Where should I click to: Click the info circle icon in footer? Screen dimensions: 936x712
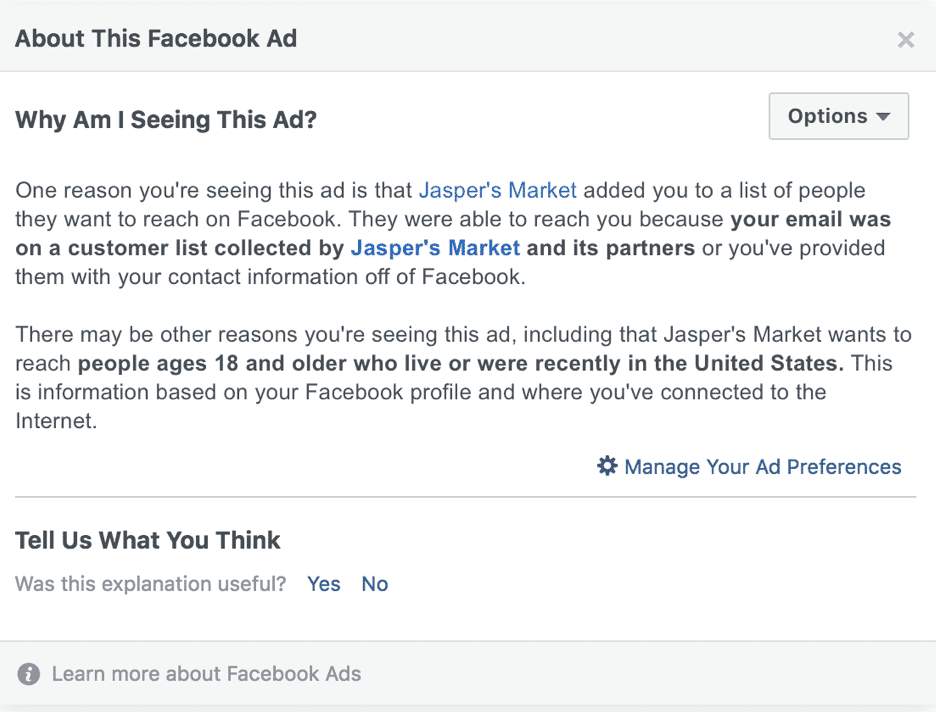tap(29, 674)
